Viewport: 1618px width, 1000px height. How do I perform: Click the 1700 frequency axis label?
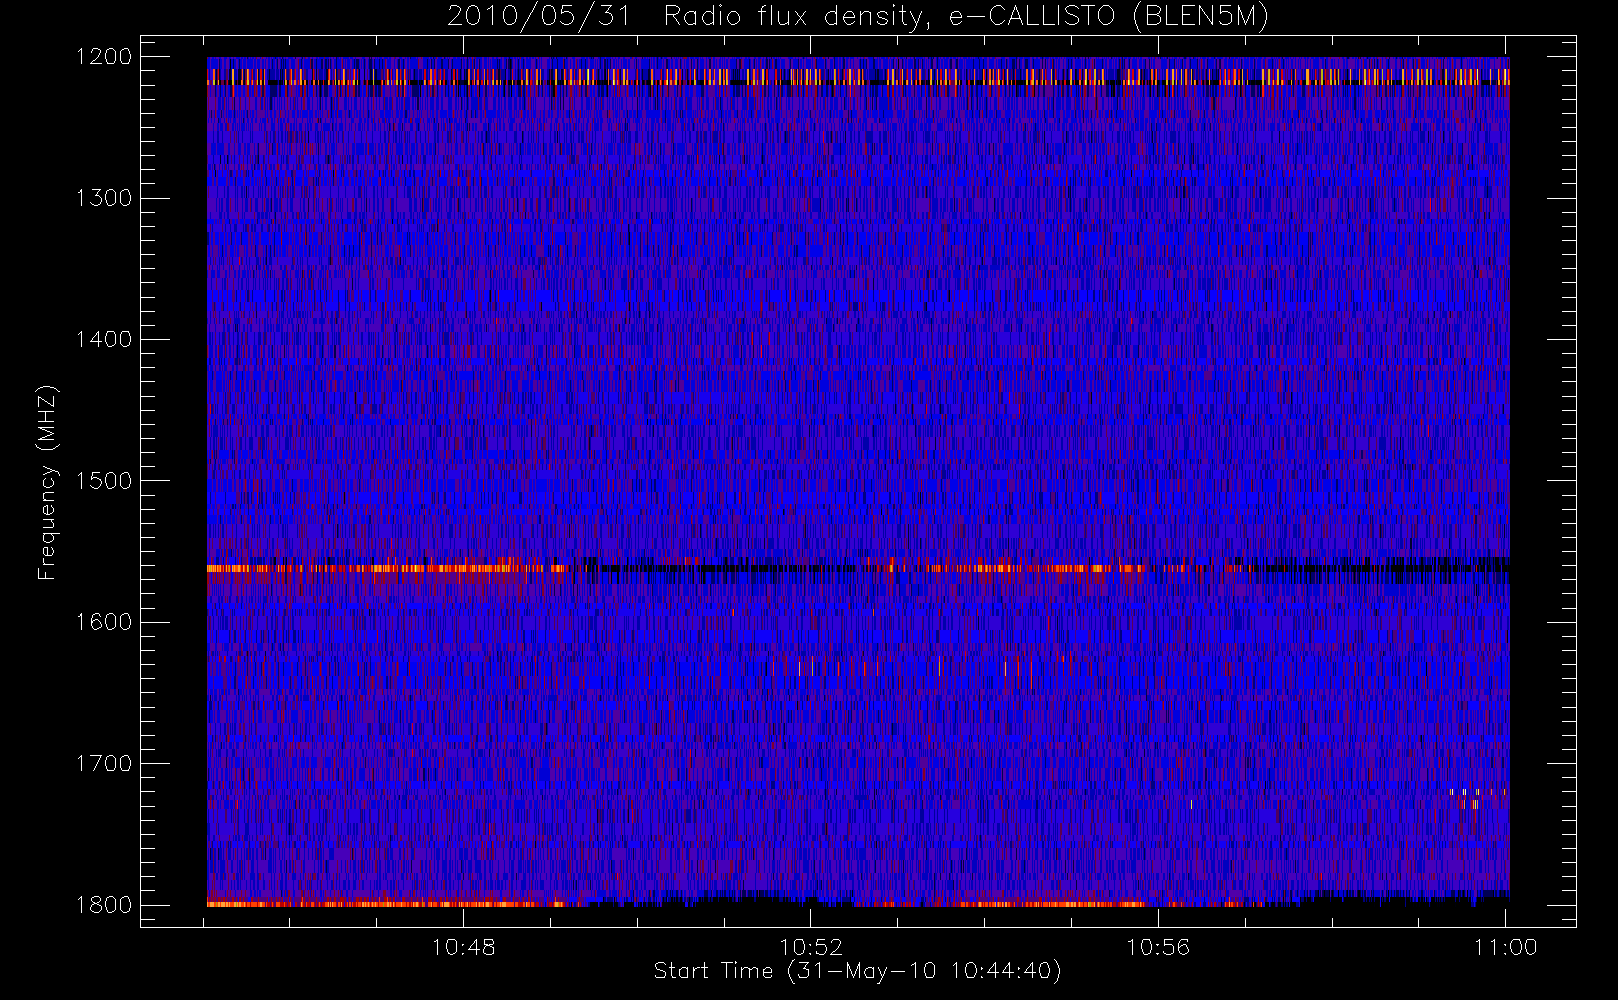tap(104, 763)
